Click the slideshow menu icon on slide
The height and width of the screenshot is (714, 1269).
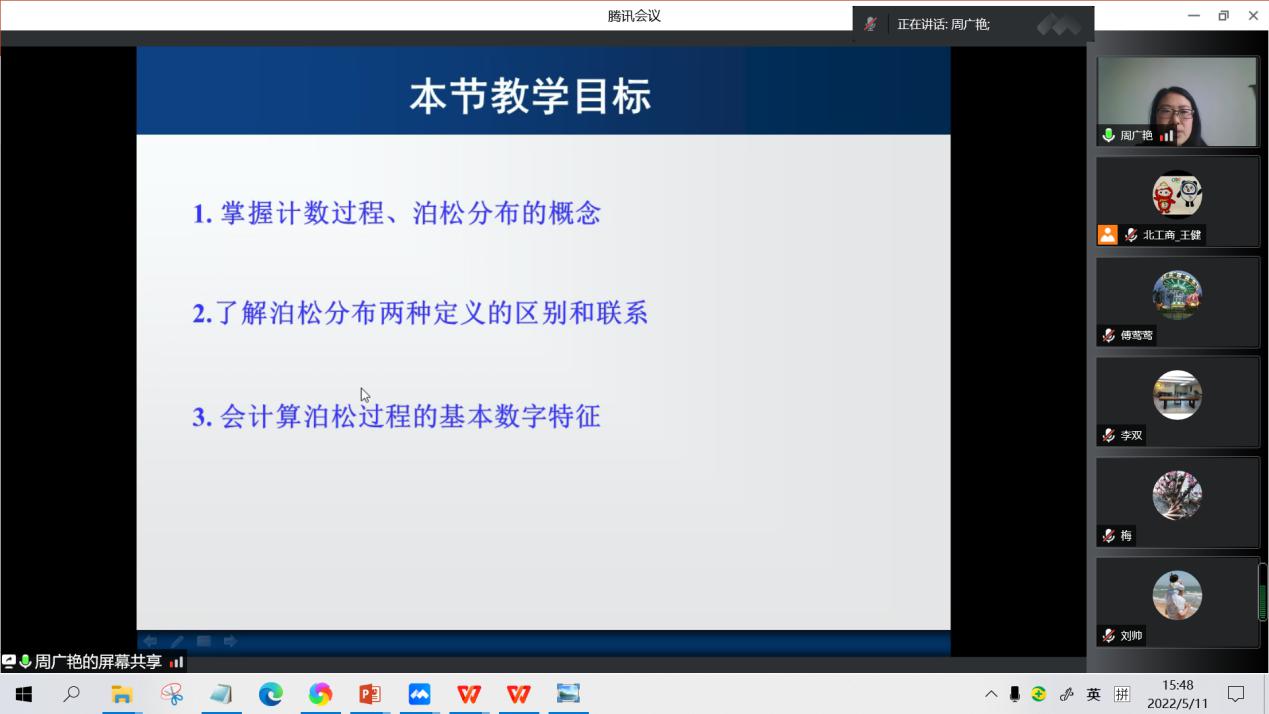coord(204,641)
